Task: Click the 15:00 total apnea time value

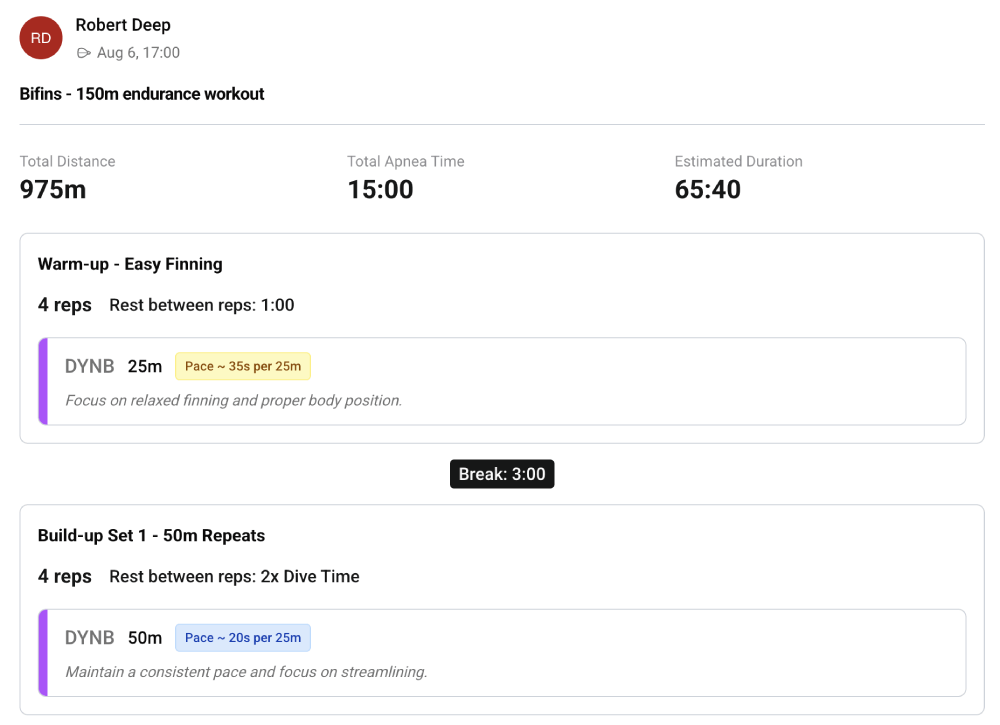Action: (x=380, y=189)
